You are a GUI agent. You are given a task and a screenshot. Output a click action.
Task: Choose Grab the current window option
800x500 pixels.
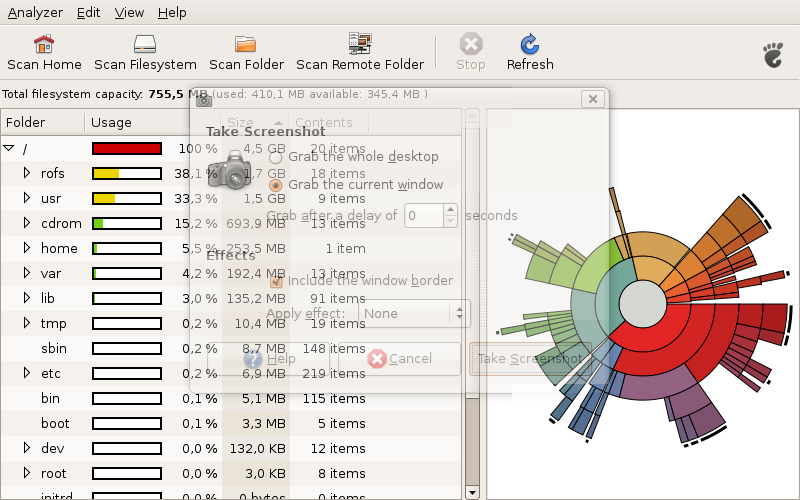point(276,185)
